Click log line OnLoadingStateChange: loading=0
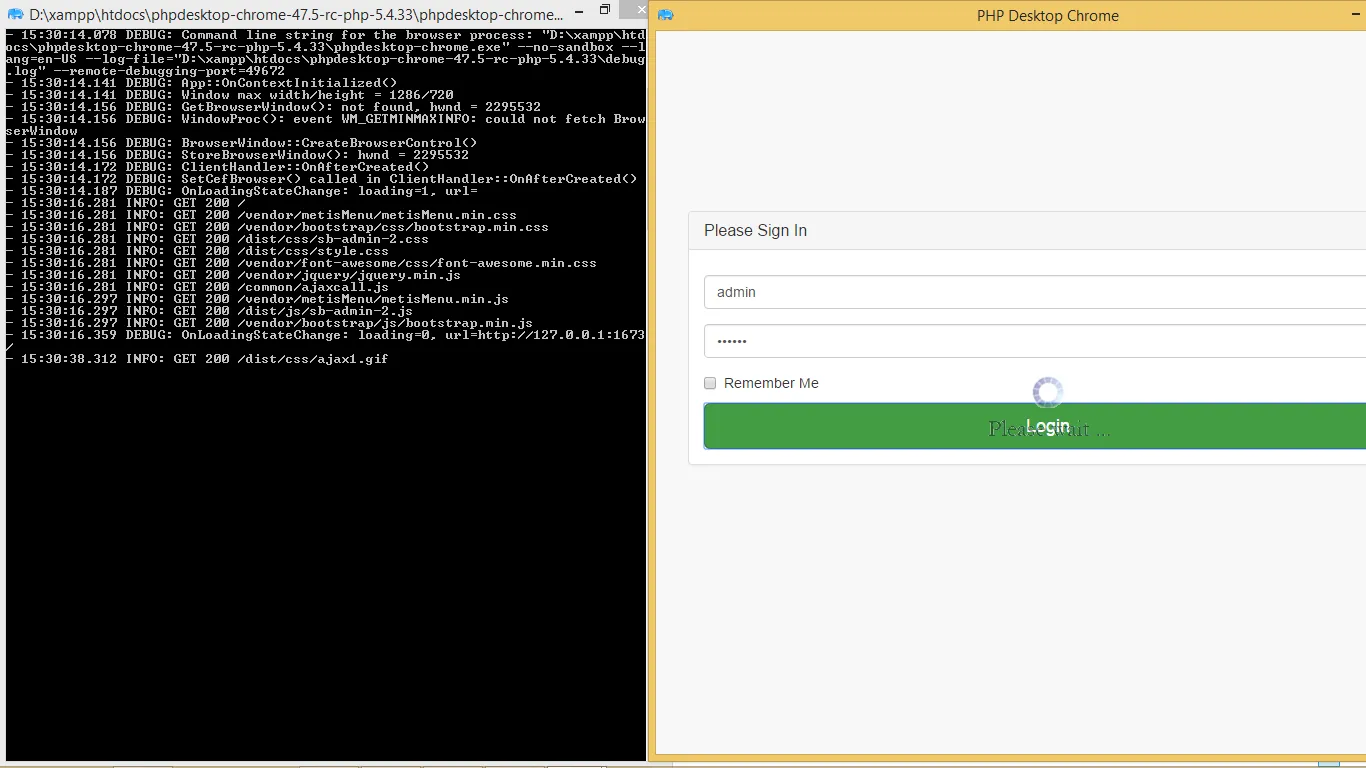Image resolution: width=1366 pixels, height=768 pixels. (x=325, y=341)
